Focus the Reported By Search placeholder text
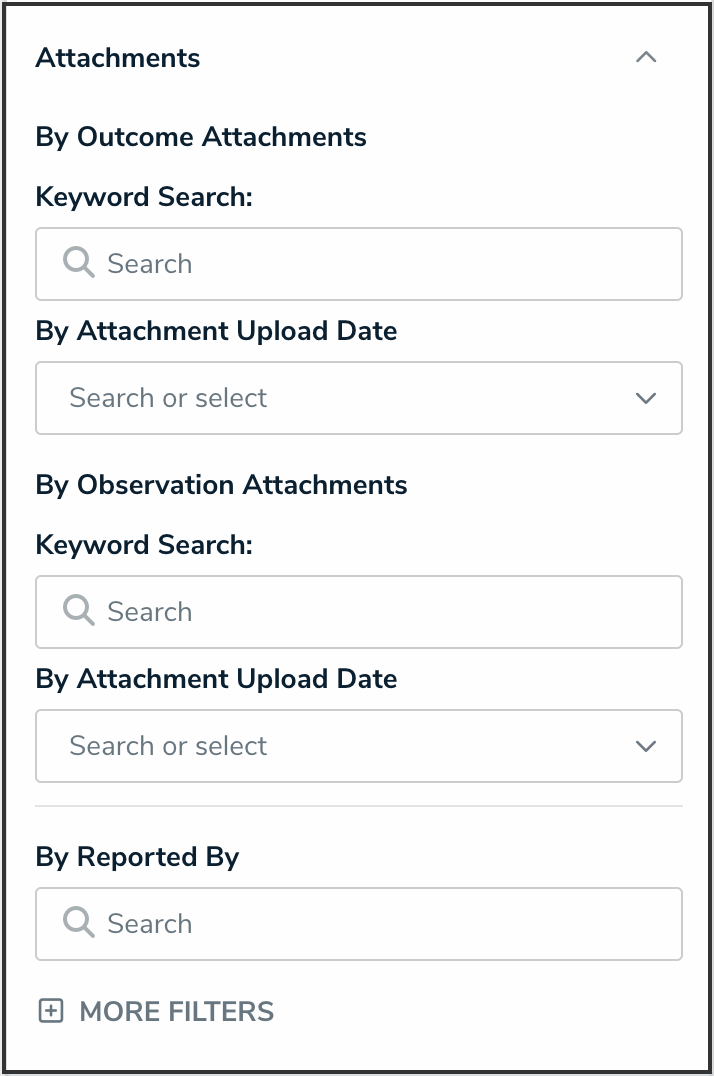 point(150,924)
